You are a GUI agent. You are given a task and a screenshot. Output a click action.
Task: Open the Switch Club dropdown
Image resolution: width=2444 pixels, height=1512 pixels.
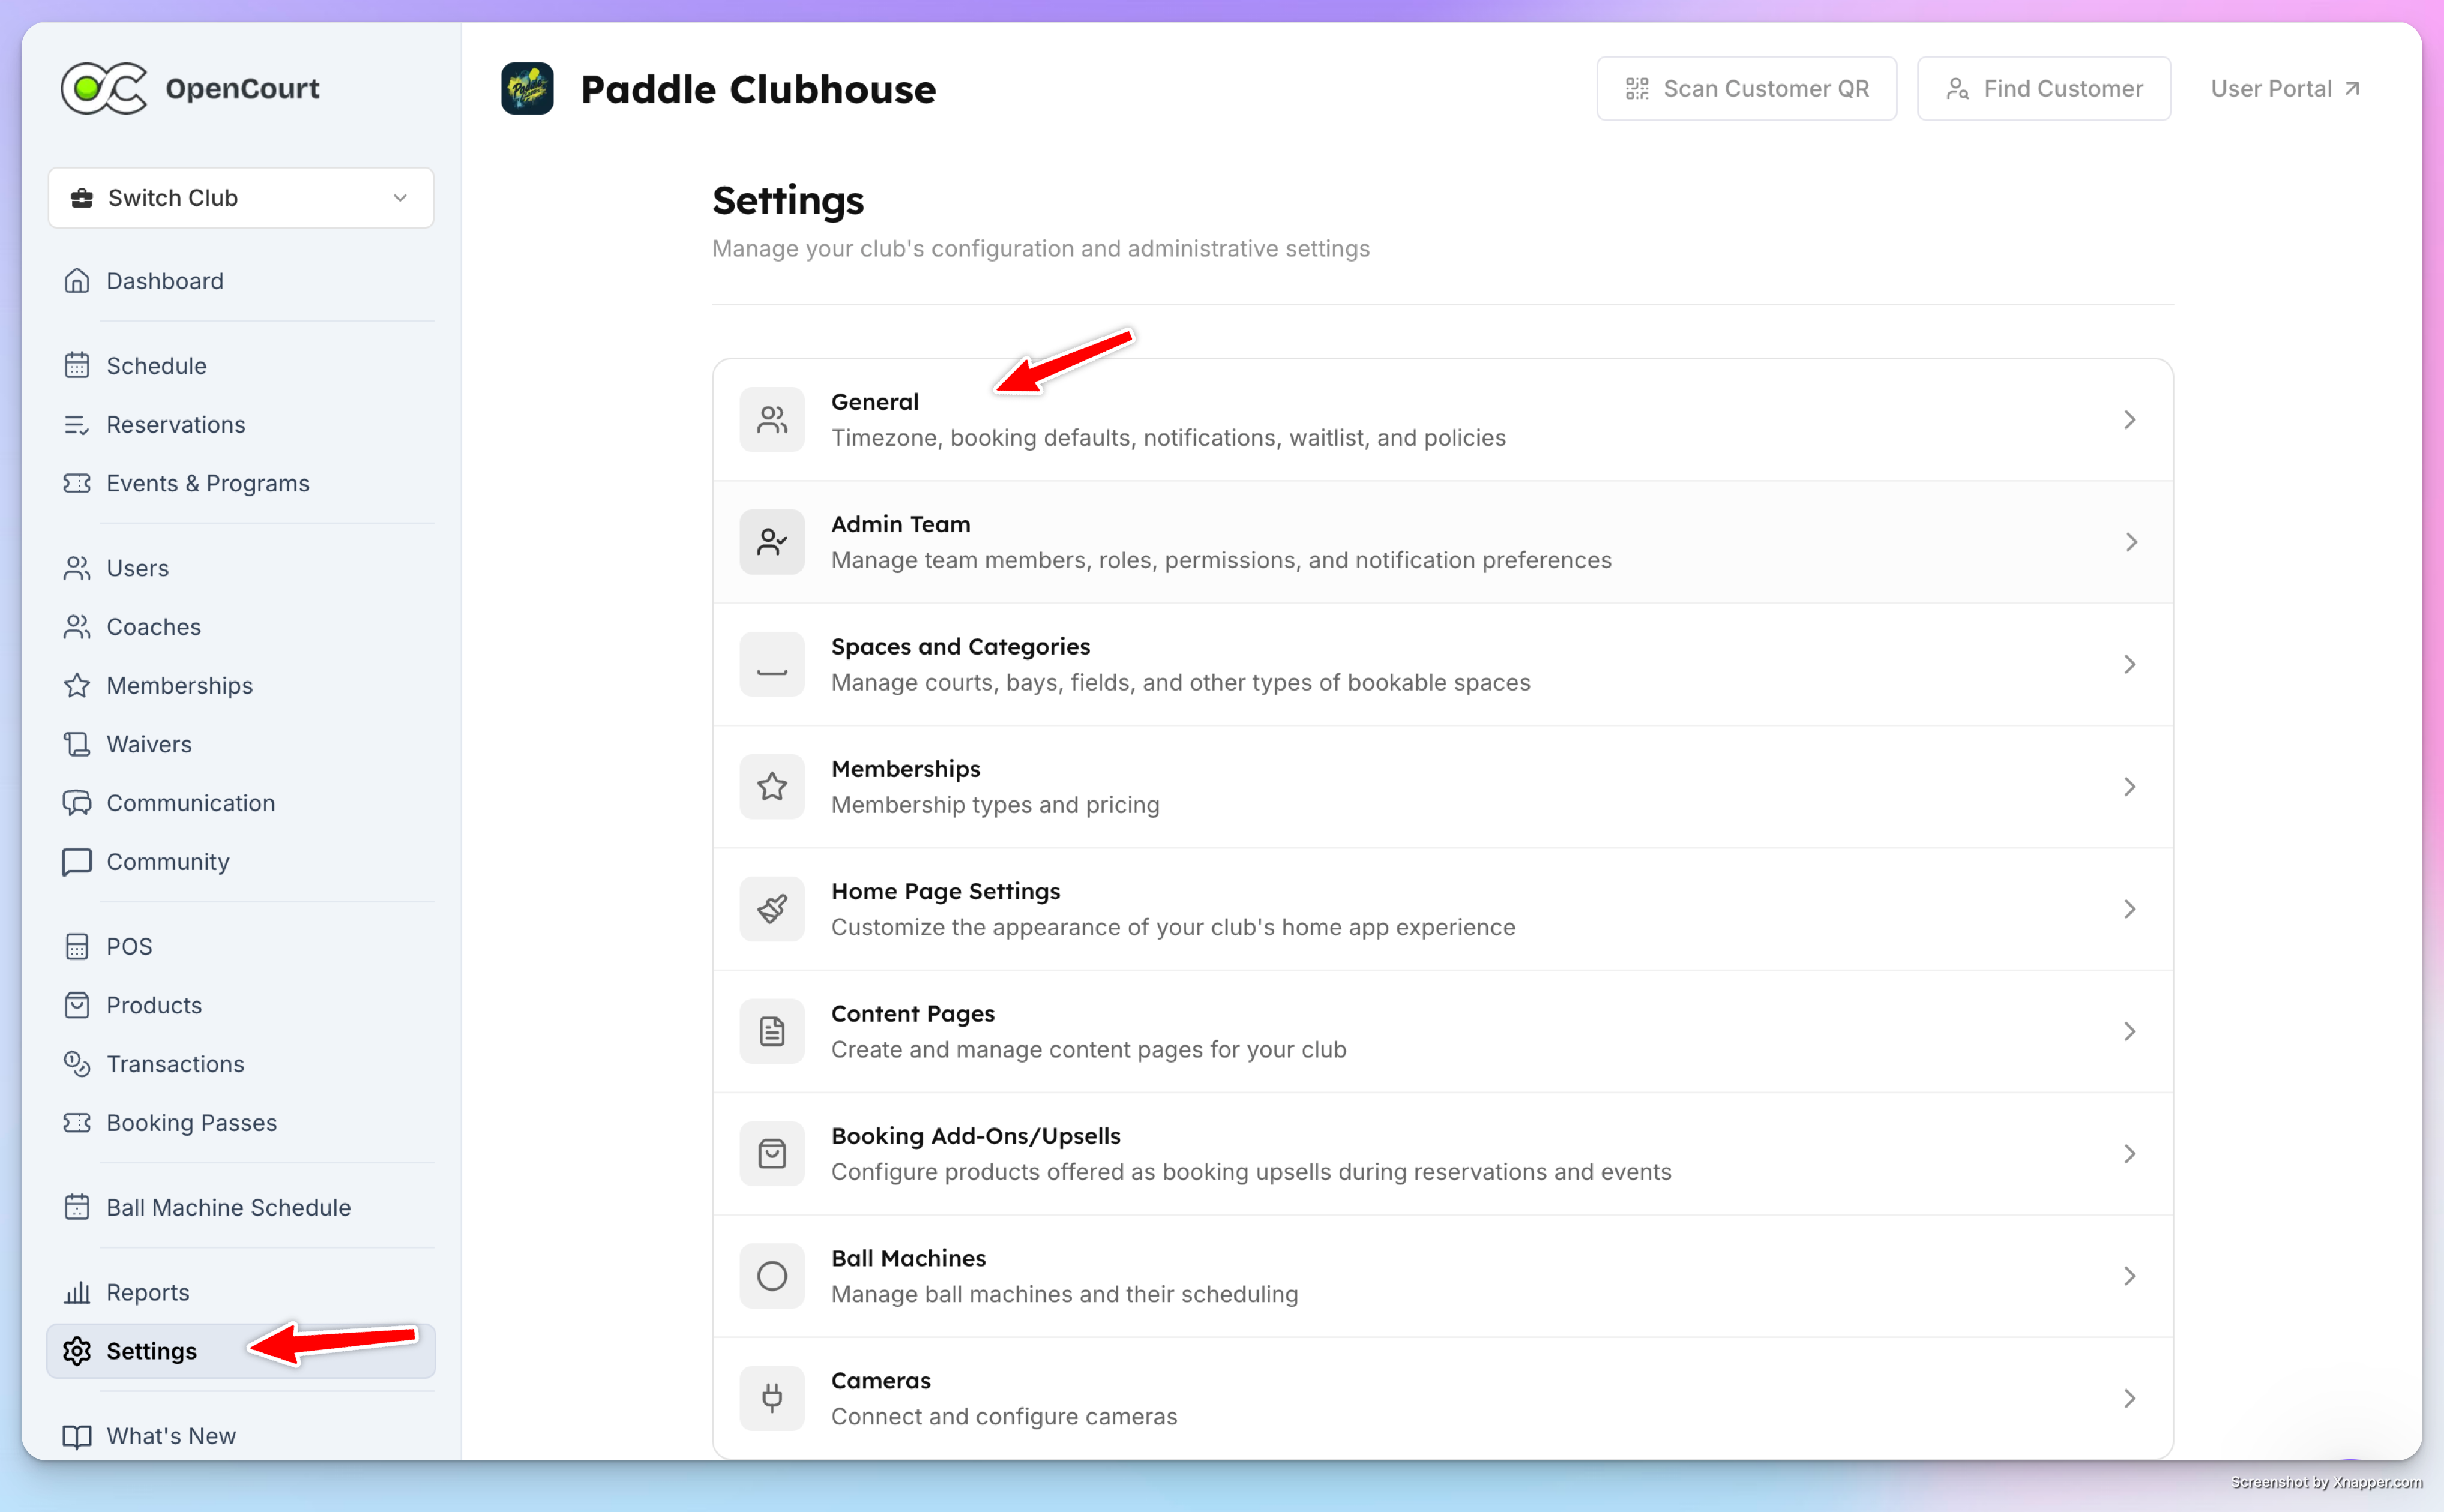click(241, 198)
